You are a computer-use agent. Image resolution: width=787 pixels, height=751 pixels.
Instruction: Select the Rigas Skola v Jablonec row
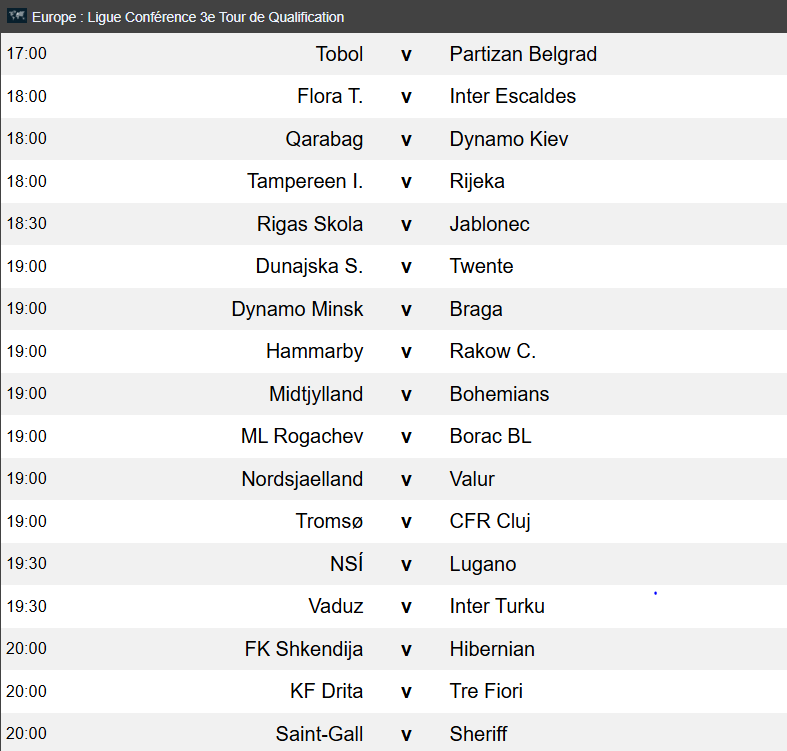pyautogui.click(x=394, y=224)
